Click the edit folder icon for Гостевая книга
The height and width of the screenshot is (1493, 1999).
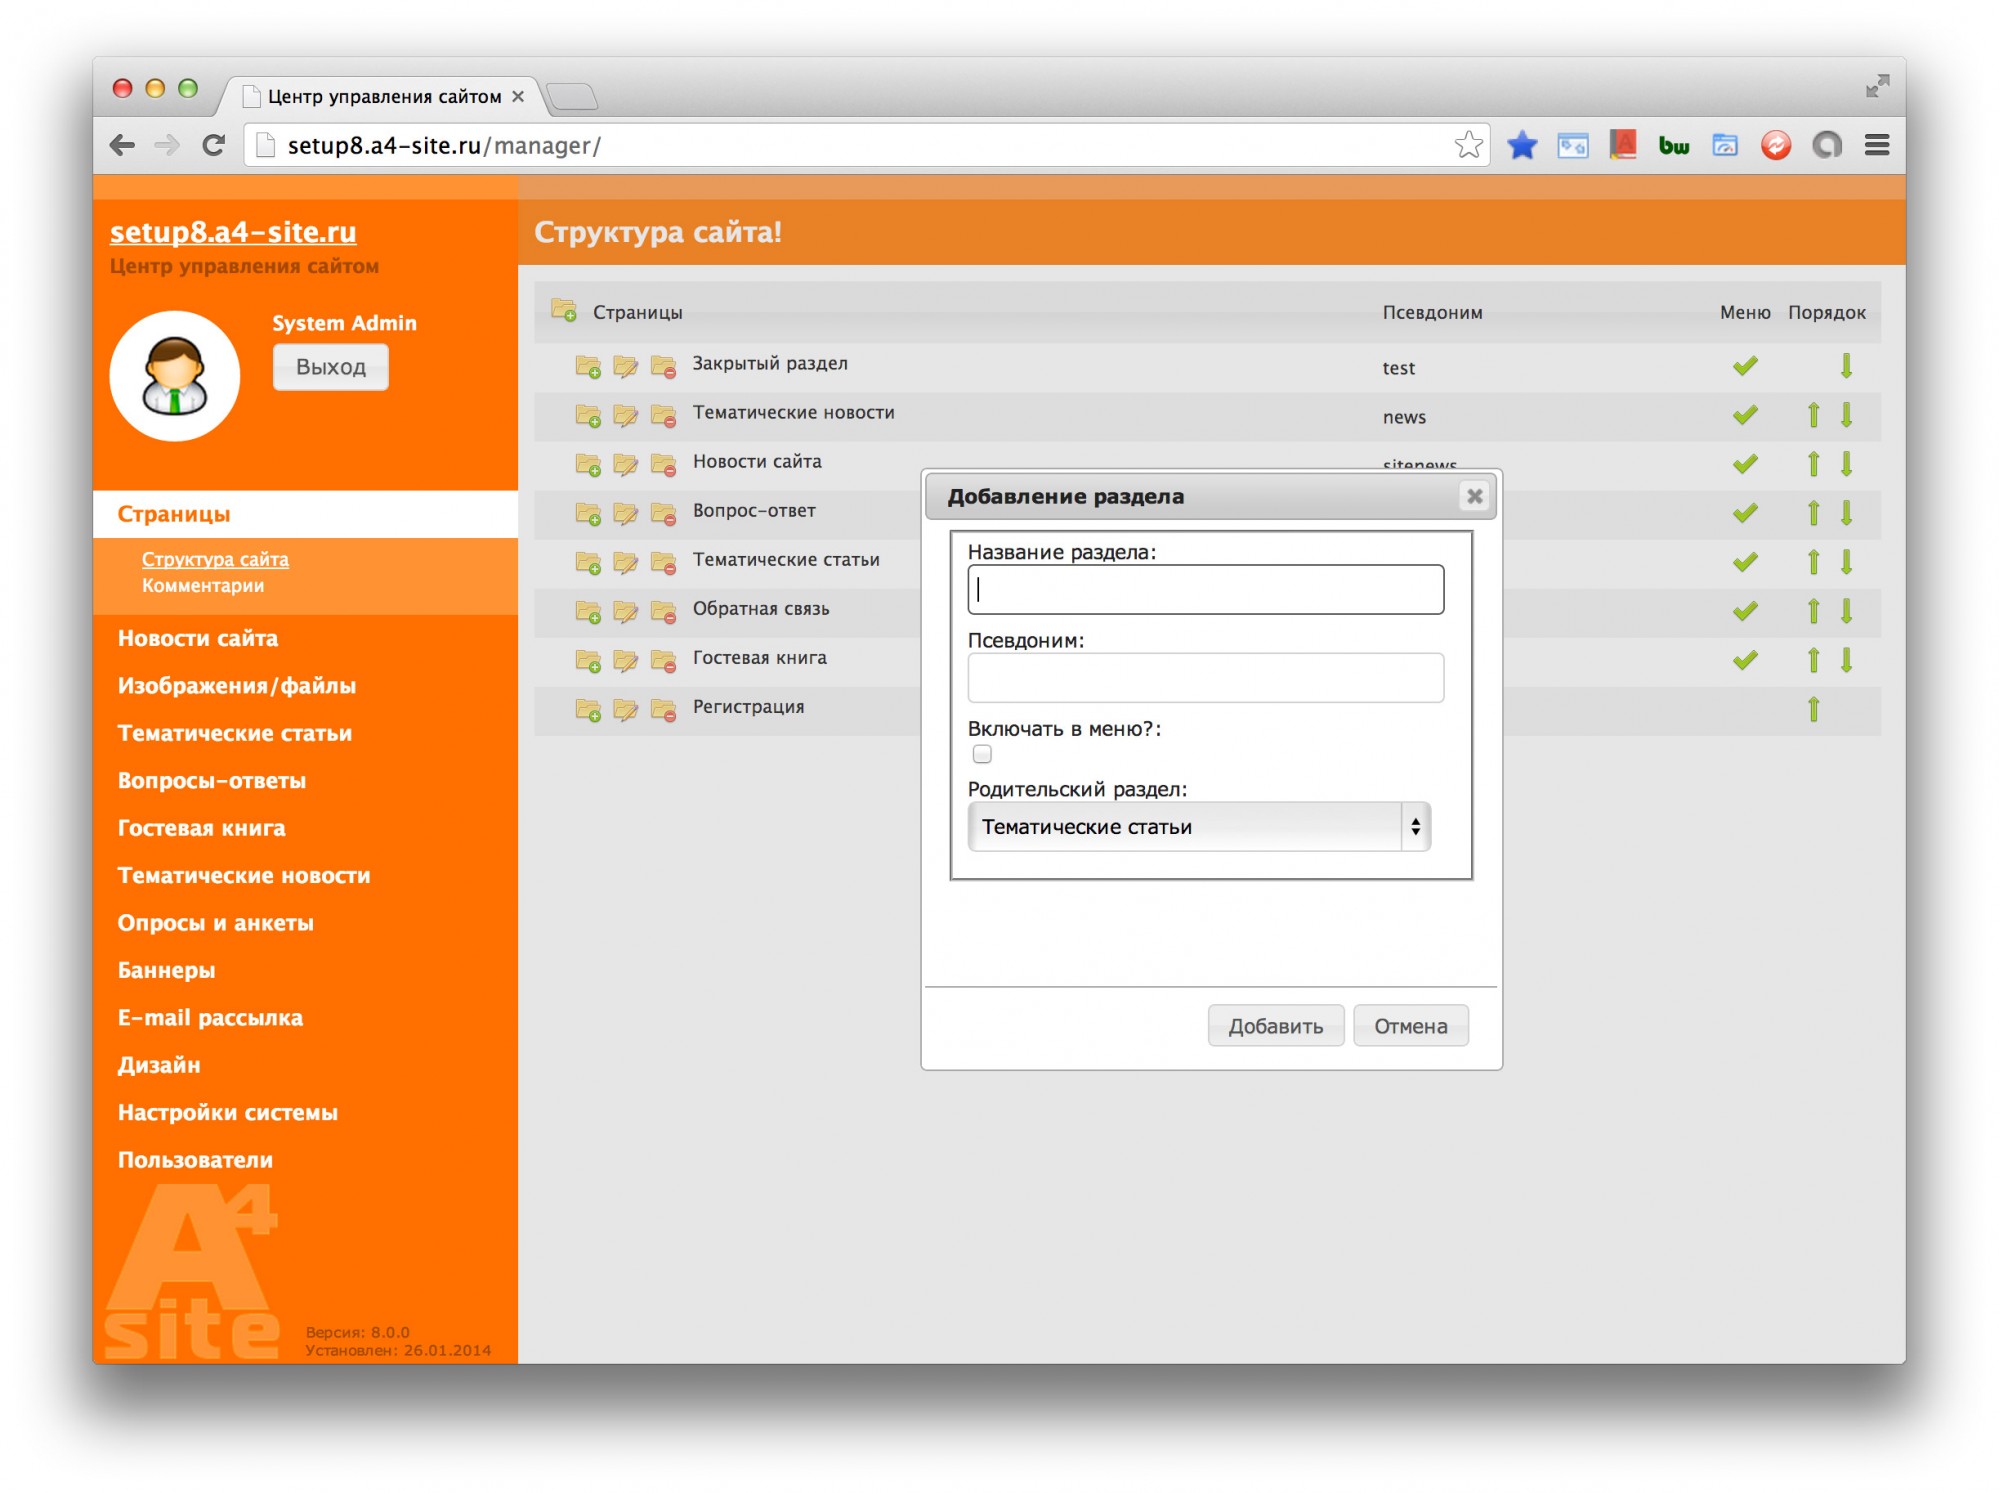pos(625,660)
